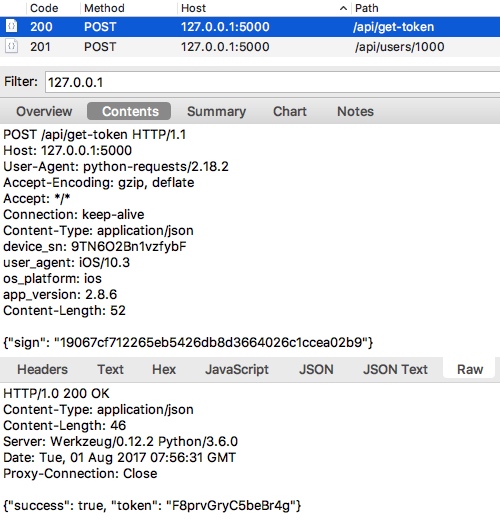
Task: Sort requests by the Method column header
Action: pyautogui.click(x=104, y=8)
